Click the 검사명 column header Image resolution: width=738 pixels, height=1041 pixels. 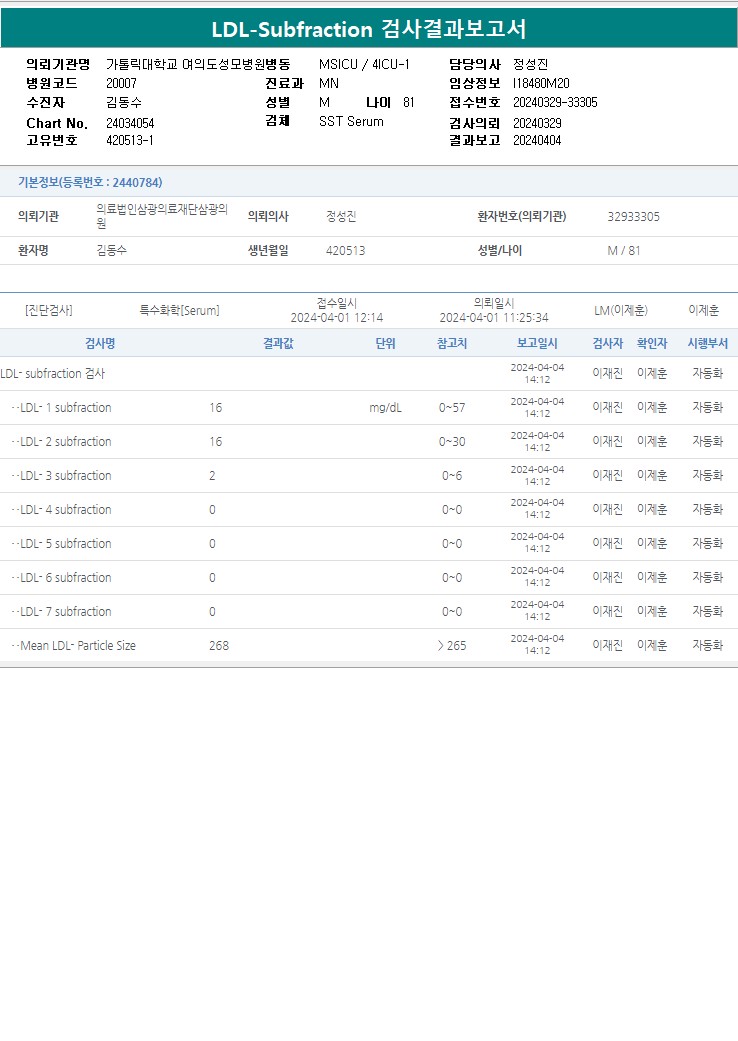[100, 343]
